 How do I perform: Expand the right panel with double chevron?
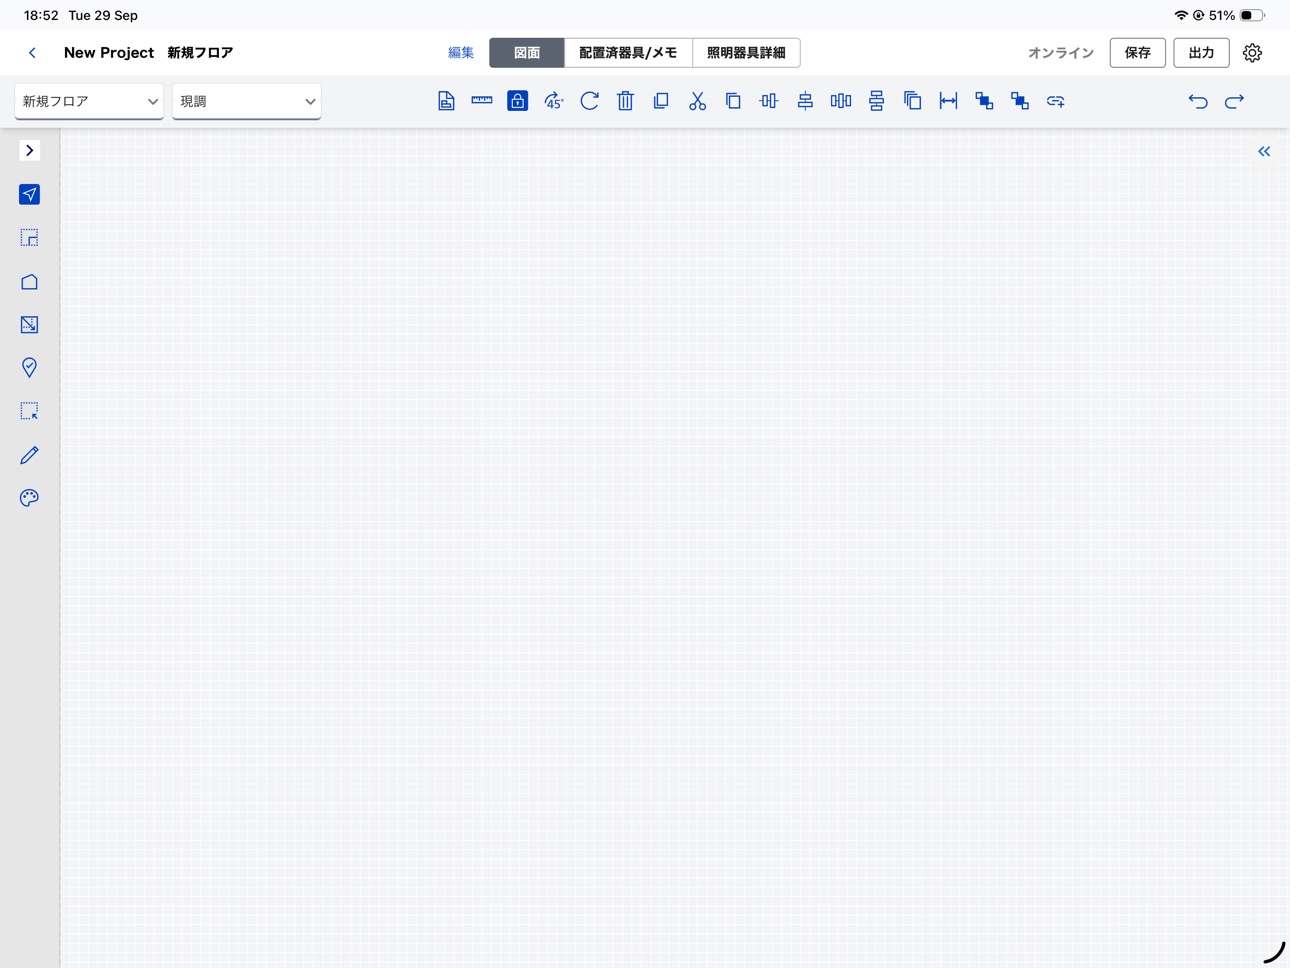click(x=1264, y=151)
